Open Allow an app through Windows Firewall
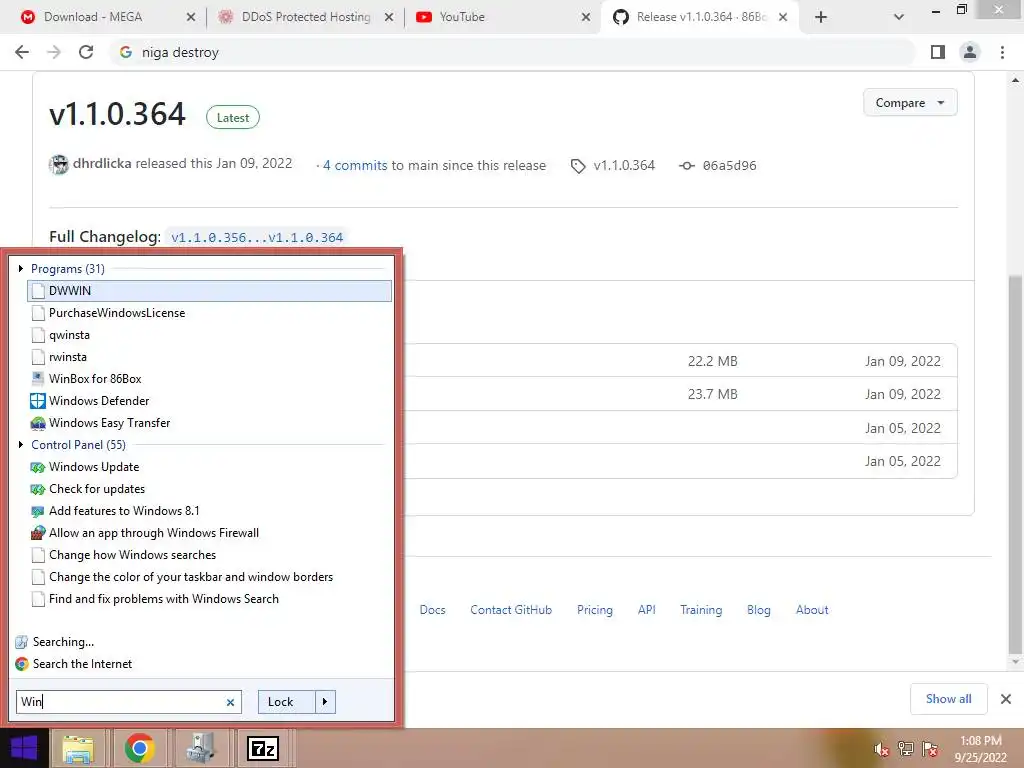 point(209,533)
